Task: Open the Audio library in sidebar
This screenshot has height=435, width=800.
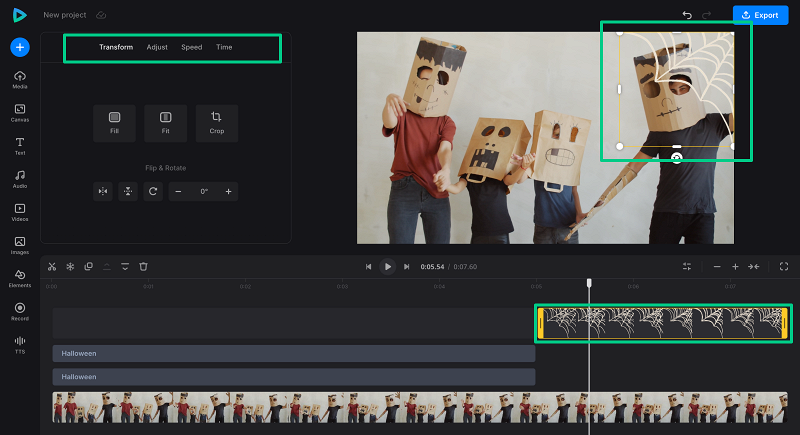Action: click(x=20, y=179)
